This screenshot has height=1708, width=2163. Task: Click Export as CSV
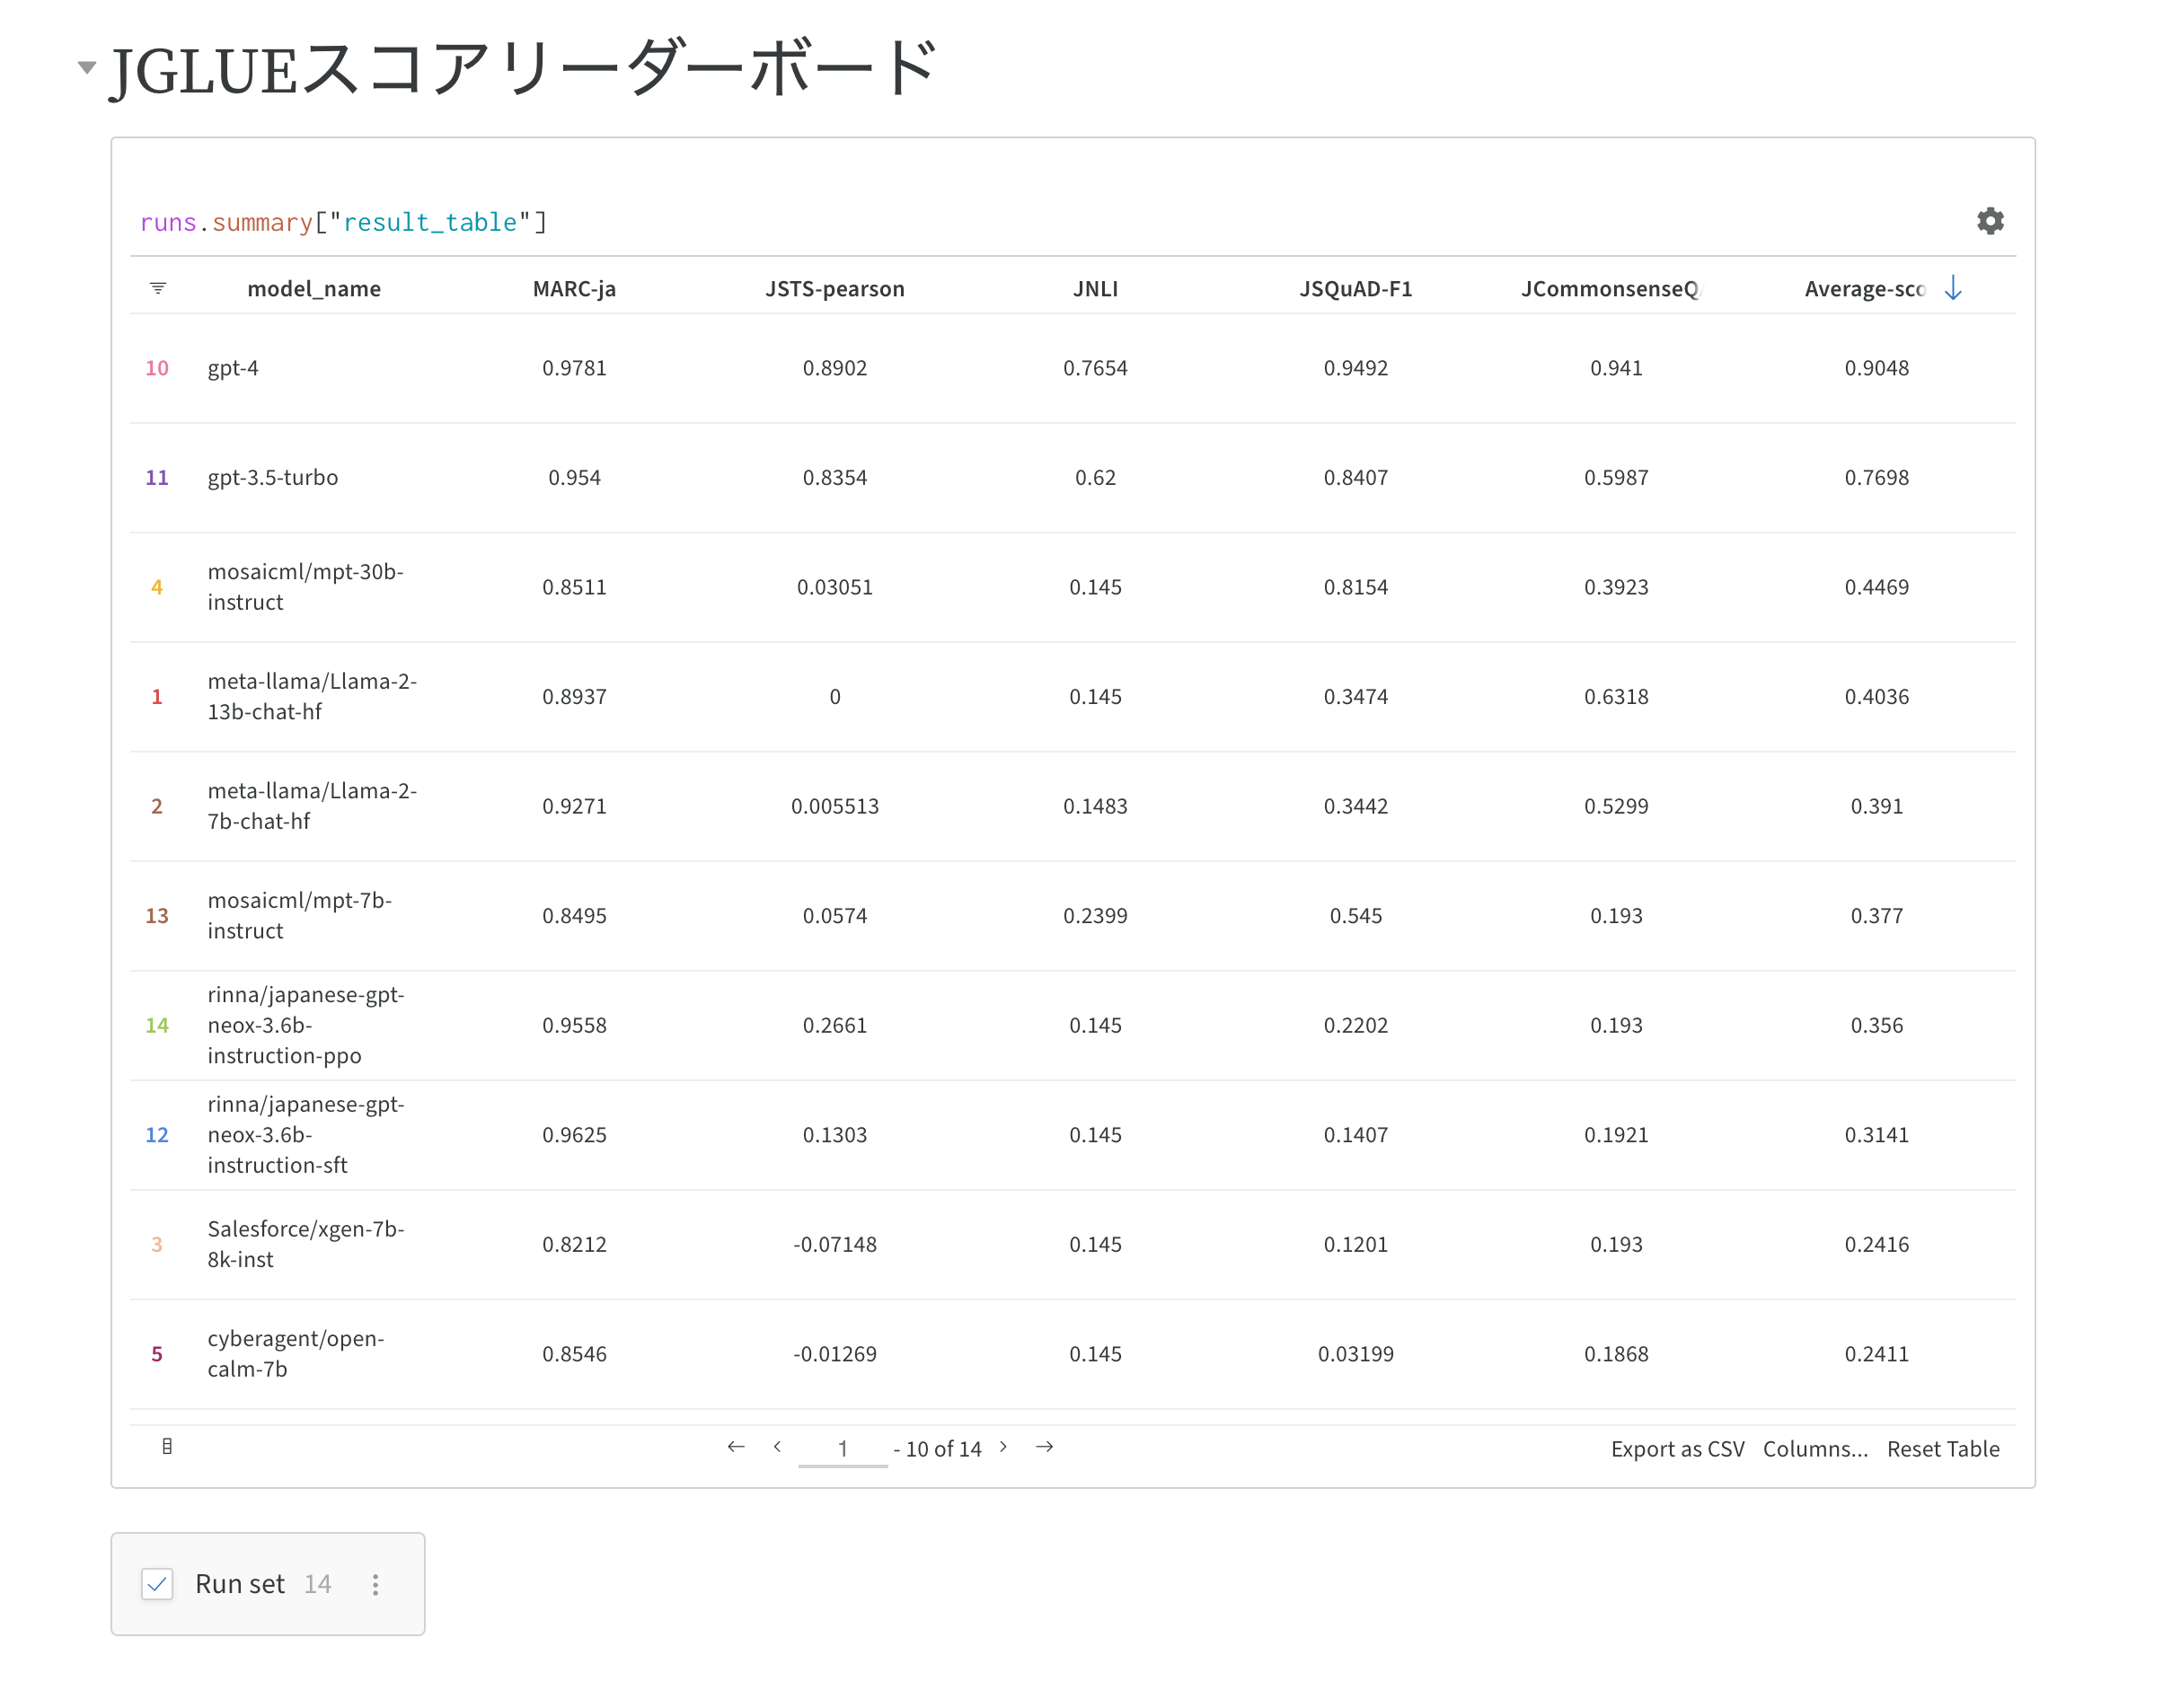tap(1677, 1449)
